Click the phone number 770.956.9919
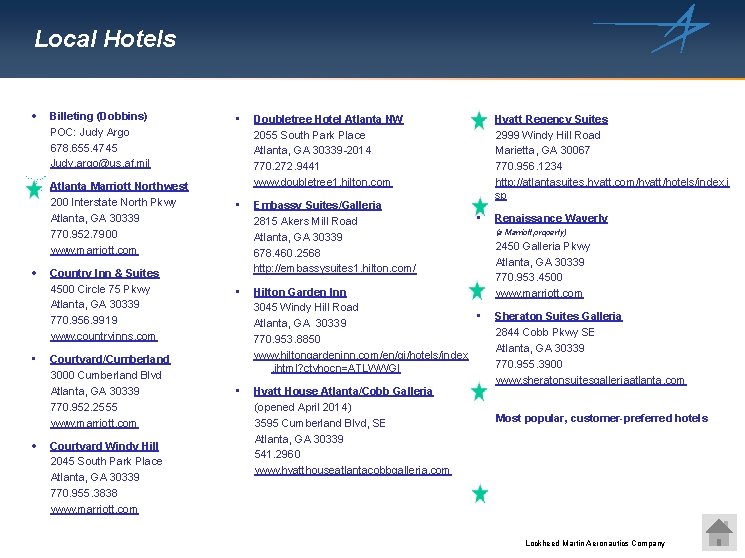The height and width of the screenshot is (558, 745). tap(84, 320)
